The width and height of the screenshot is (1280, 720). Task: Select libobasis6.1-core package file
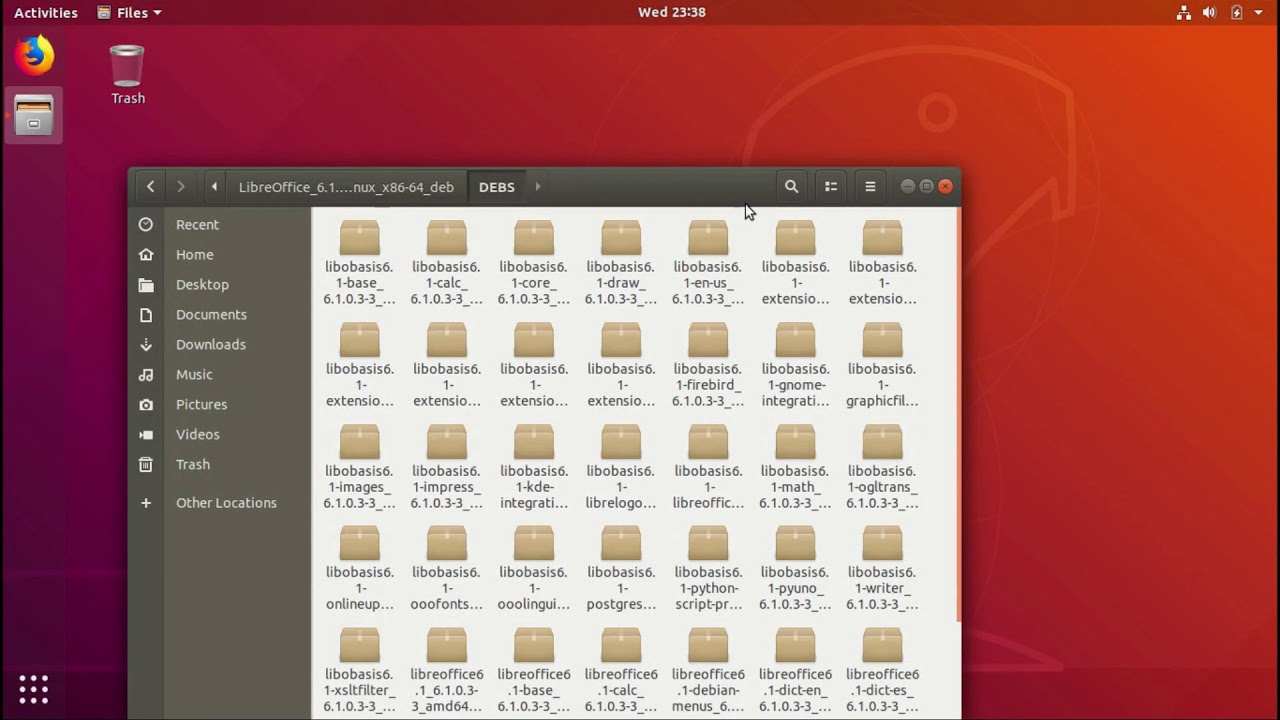[533, 263]
